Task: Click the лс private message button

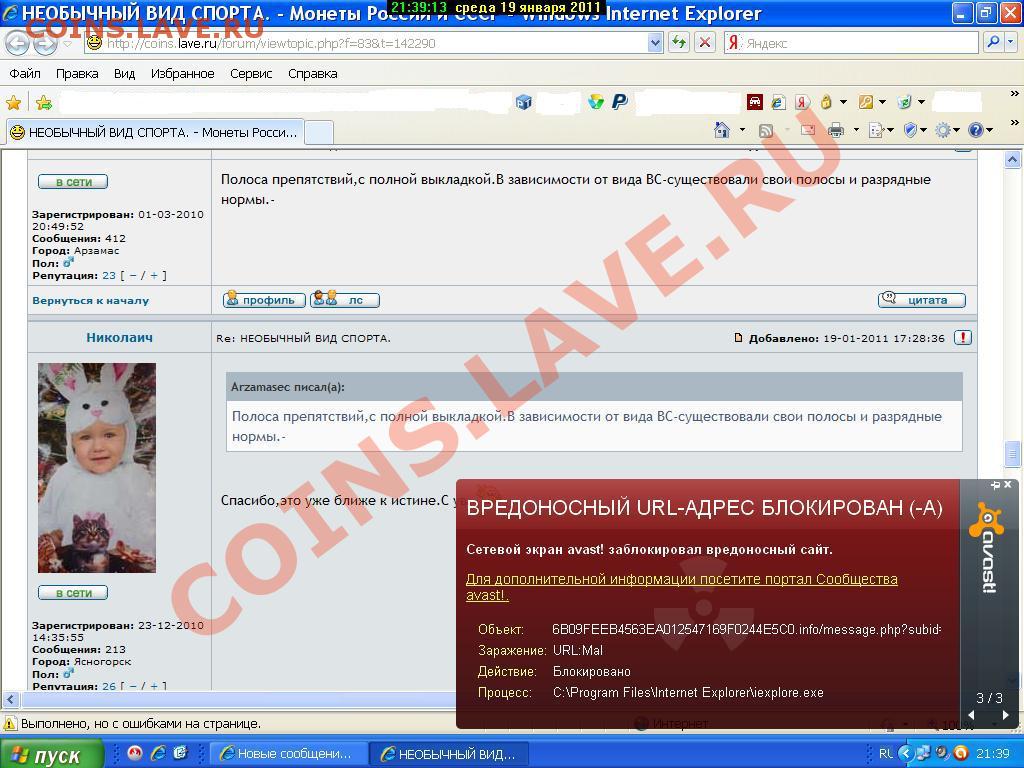Action: tap(345, 300)
